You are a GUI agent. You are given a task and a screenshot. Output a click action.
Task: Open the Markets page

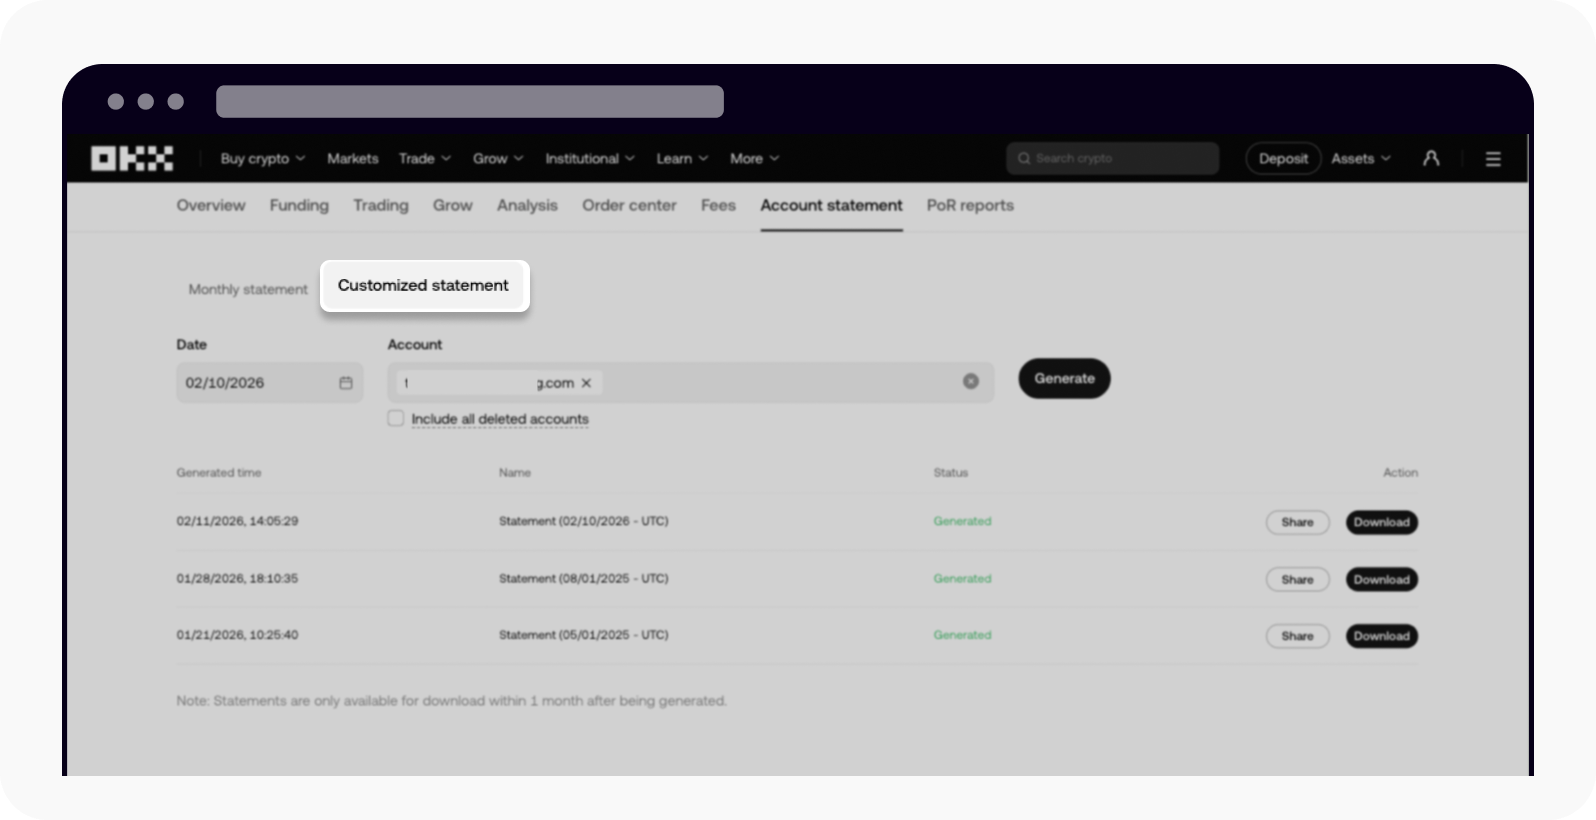[x=353, y=158]
